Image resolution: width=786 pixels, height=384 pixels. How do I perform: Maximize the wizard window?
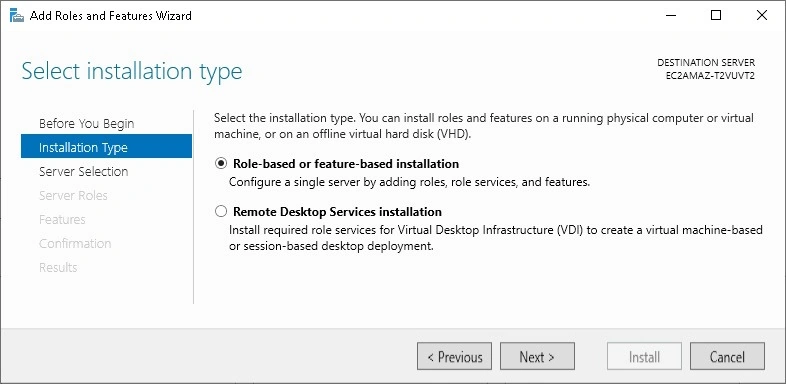[716, 16]
